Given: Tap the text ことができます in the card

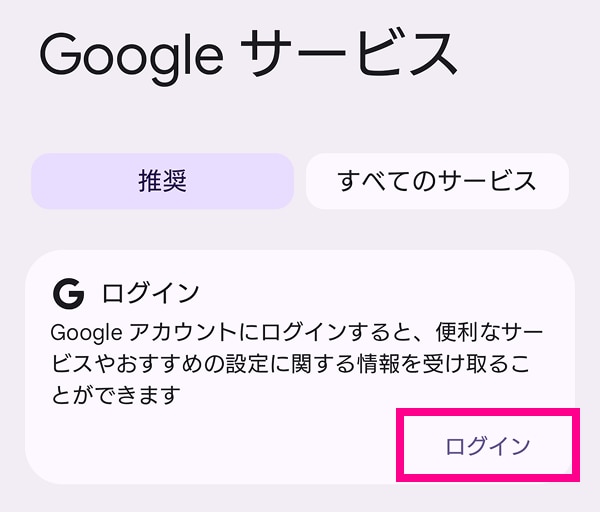Looking at the screenshot, I should (x=120, y=396).
